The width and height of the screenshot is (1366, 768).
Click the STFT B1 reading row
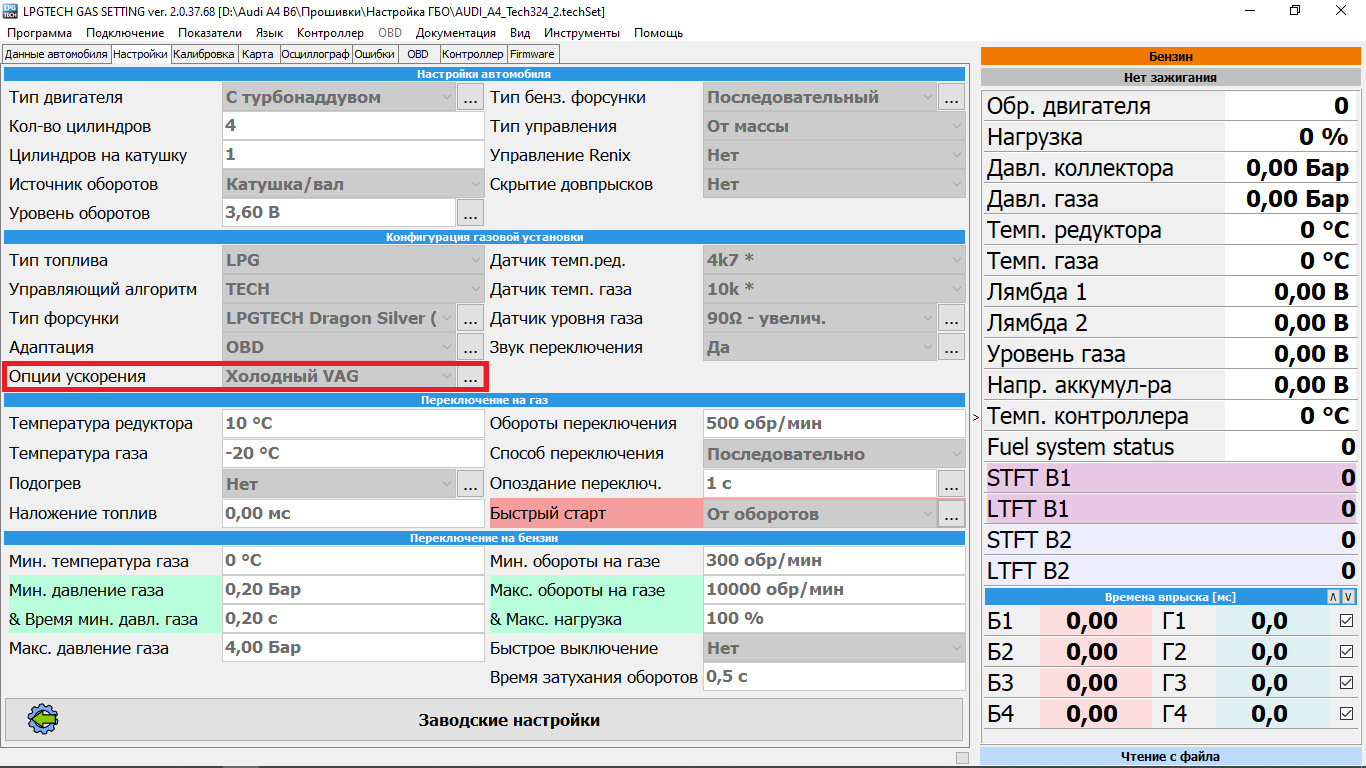click(1171, 478)
